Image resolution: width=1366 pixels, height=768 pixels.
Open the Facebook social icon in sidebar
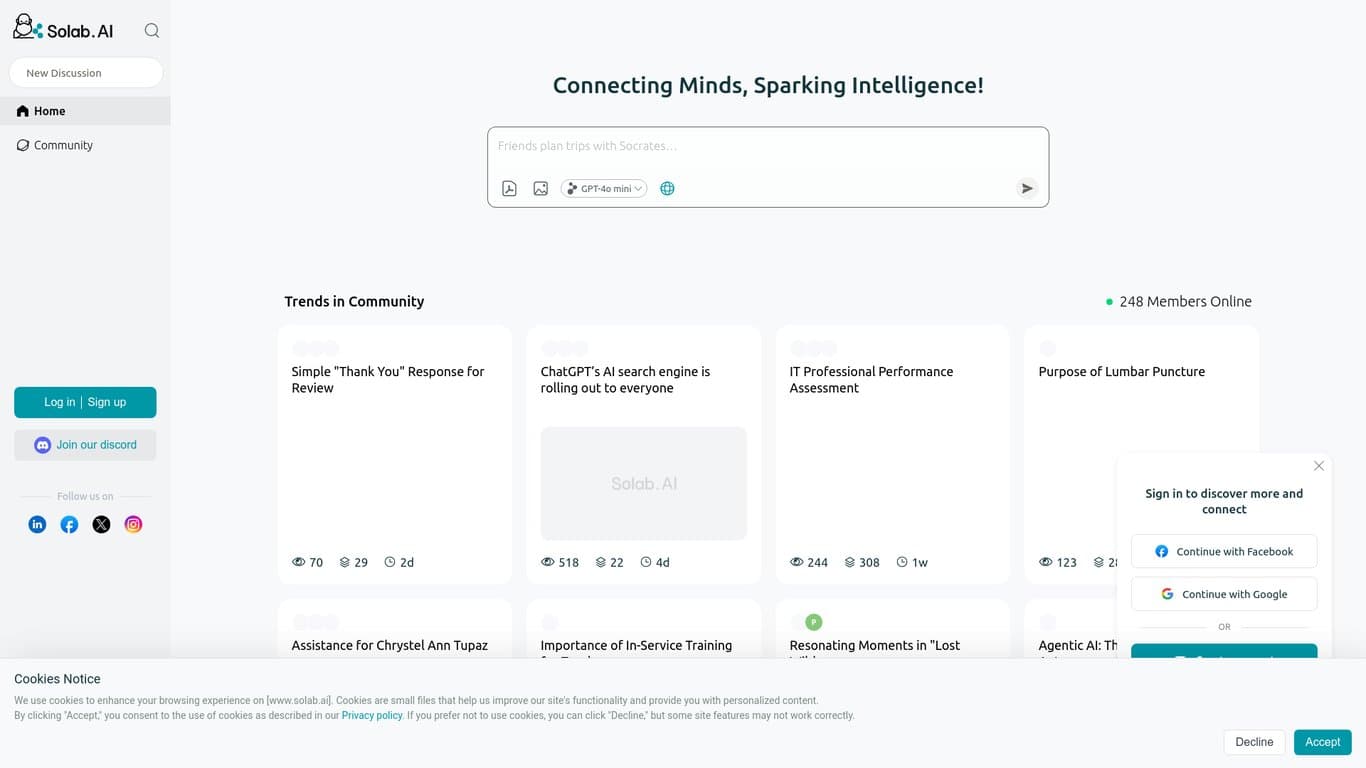coord(69,524)
